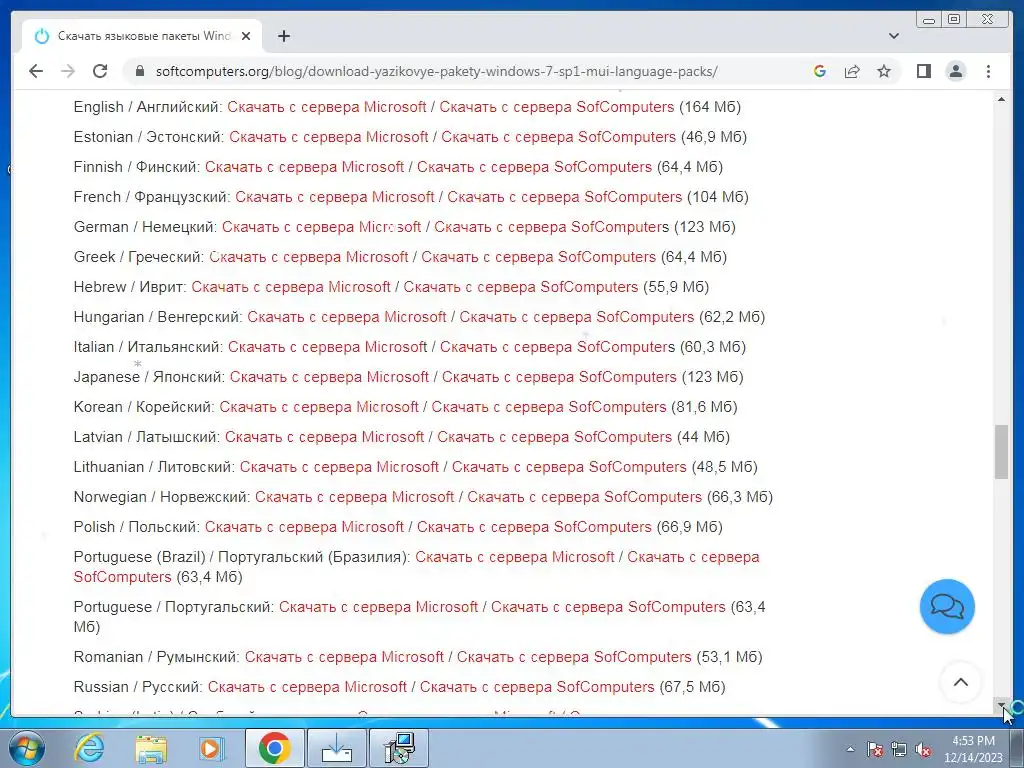This screenshot has height=768, width=1024.
Task: Open Google search side panel icon
Action: (x=820, y=71)
